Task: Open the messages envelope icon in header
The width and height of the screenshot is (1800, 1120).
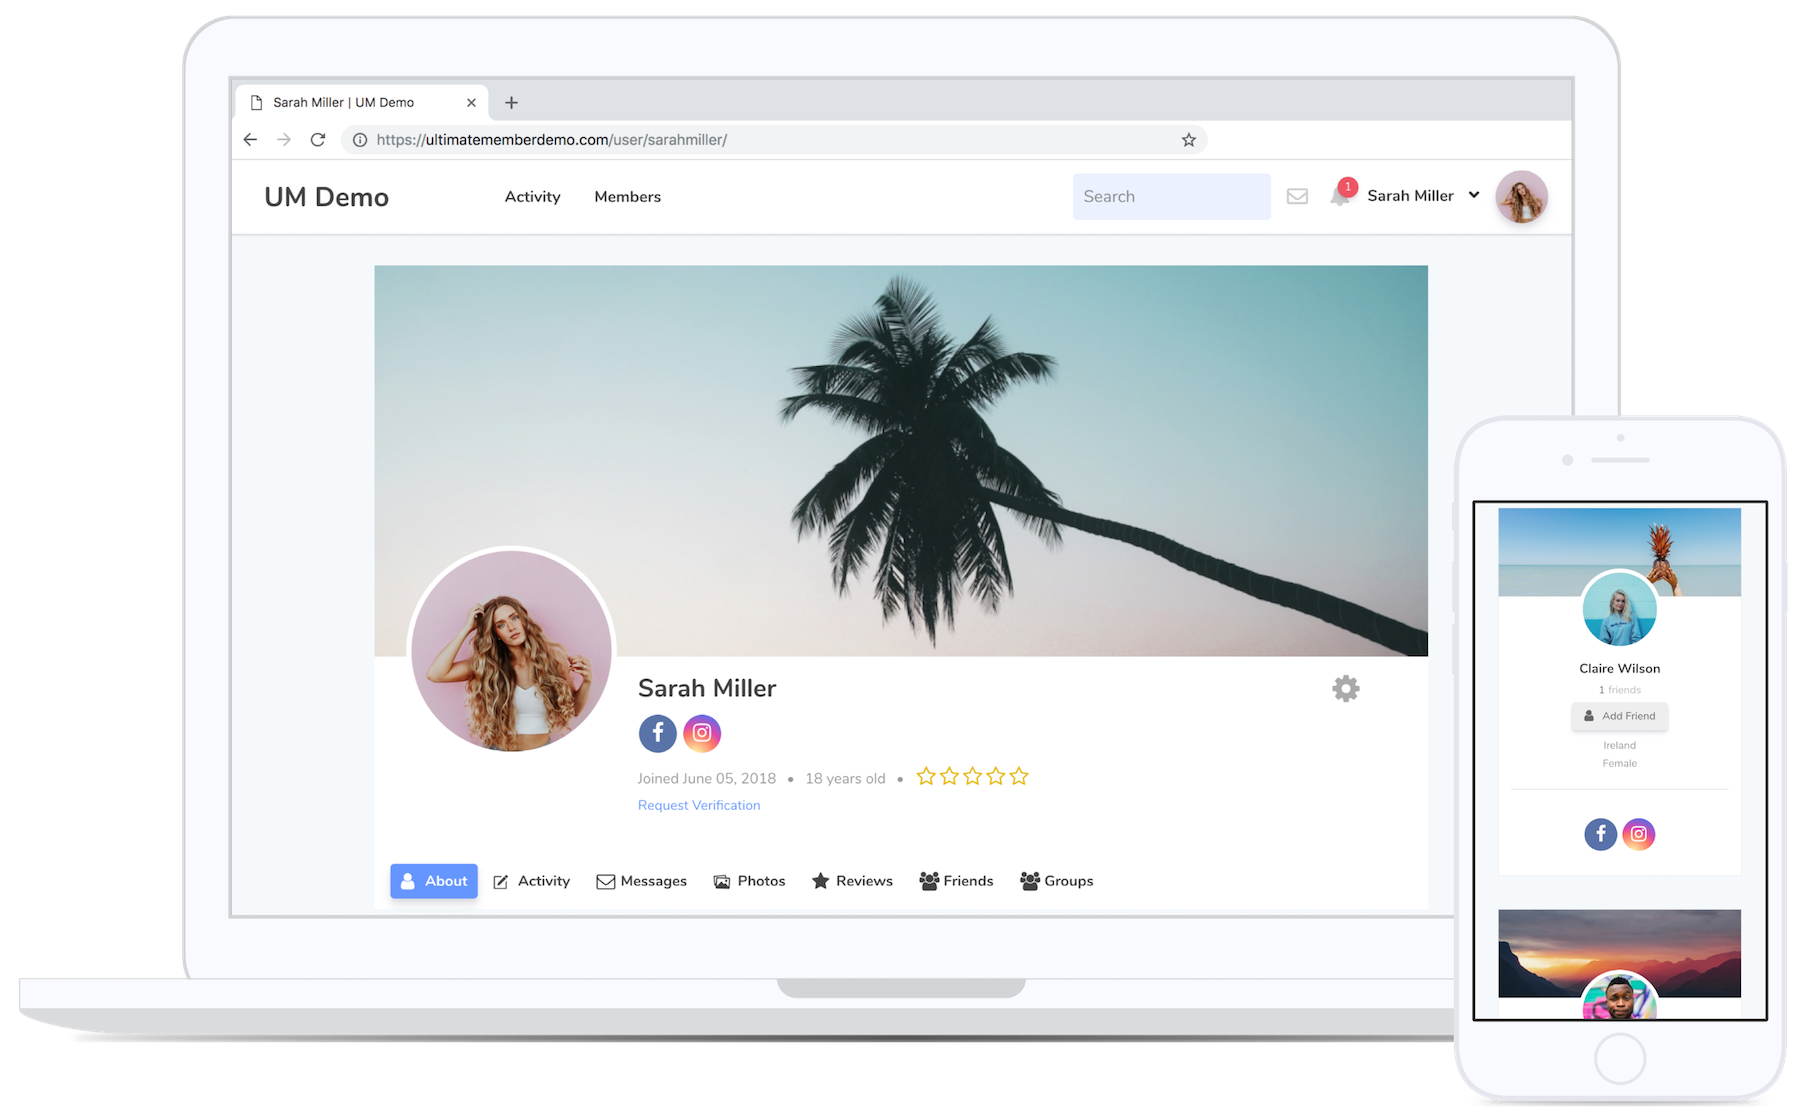Action: coord(1297,196)
